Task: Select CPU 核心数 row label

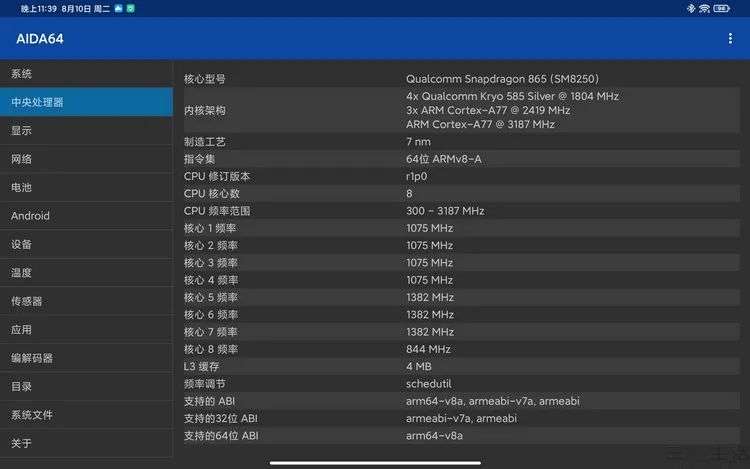Action: (211, 194)
